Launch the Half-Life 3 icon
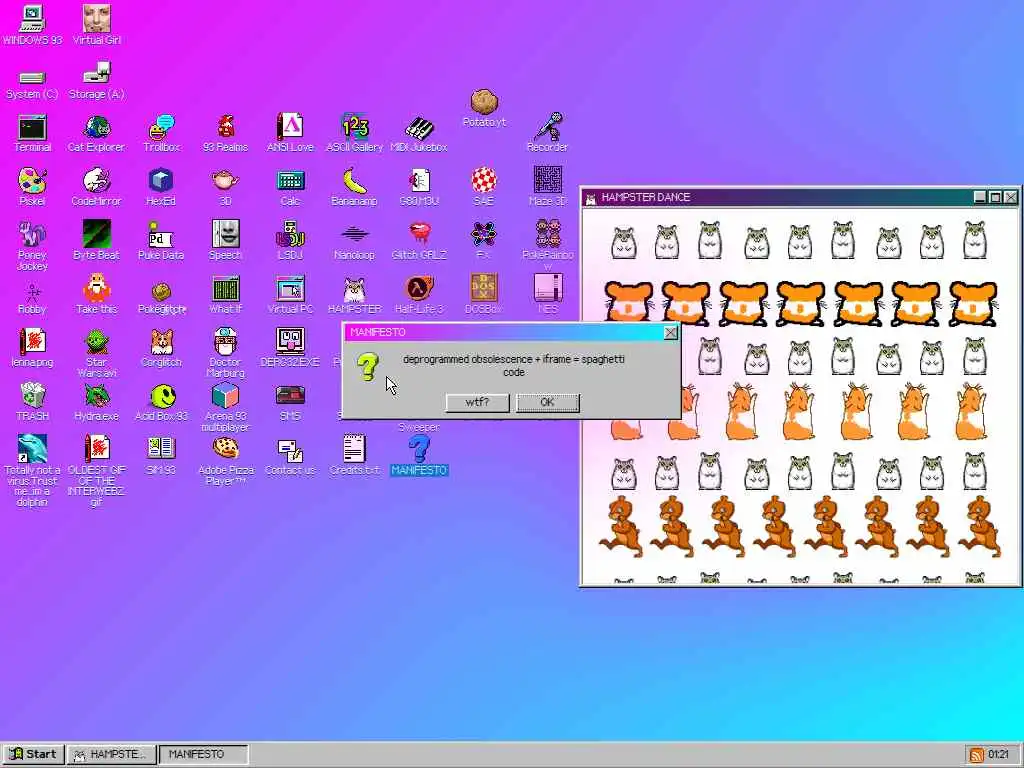Viewport: 1024px width, 768px height. (x=419, y=295)
